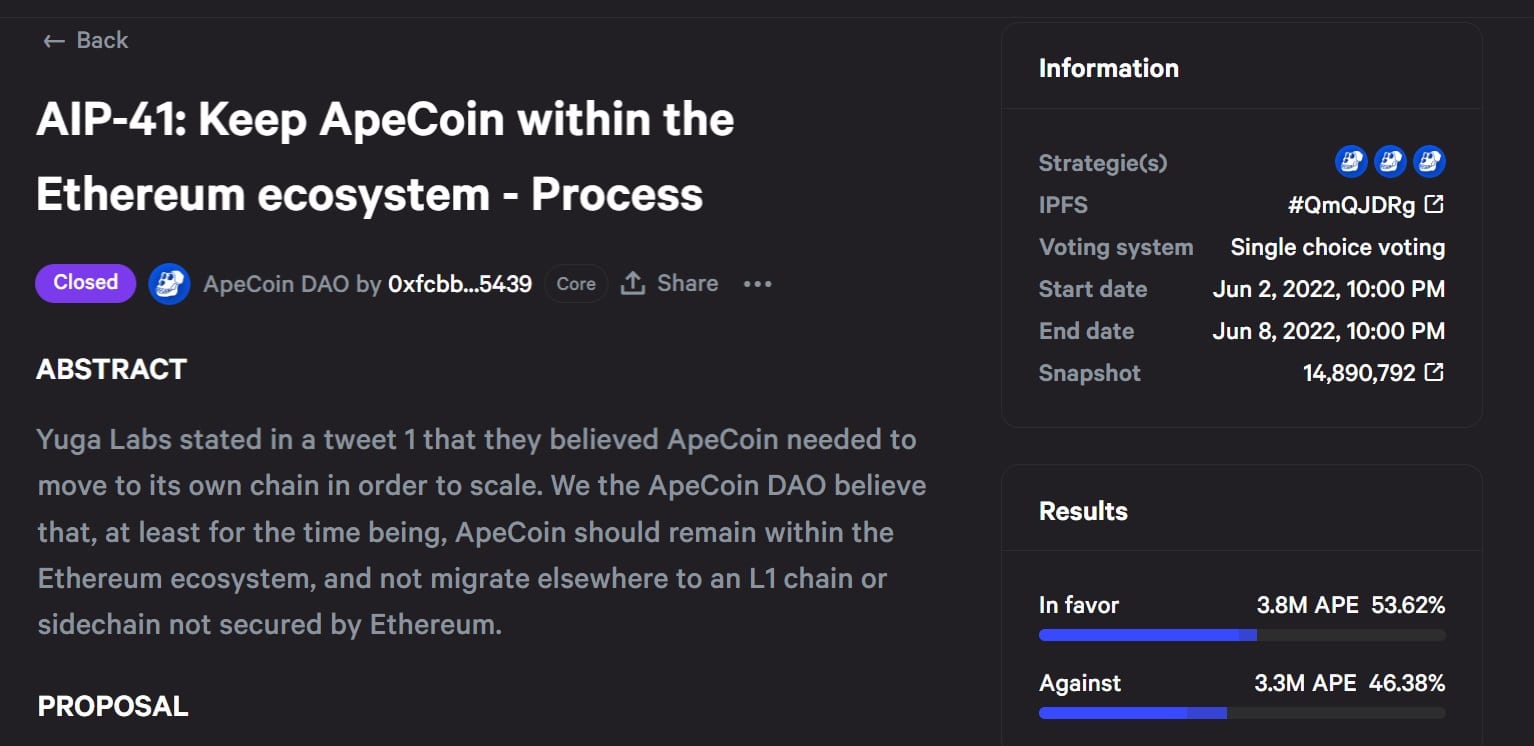Click the Core badge
The height and width of the screenshot is (746, 1534).
pos(576,284)
